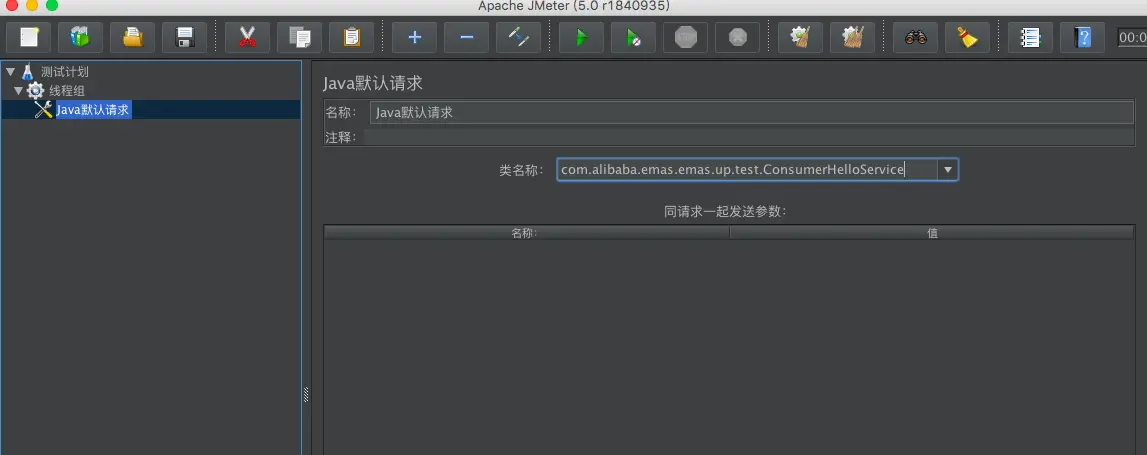Open the Help icon with the question mark

(x=1082, y=37)
